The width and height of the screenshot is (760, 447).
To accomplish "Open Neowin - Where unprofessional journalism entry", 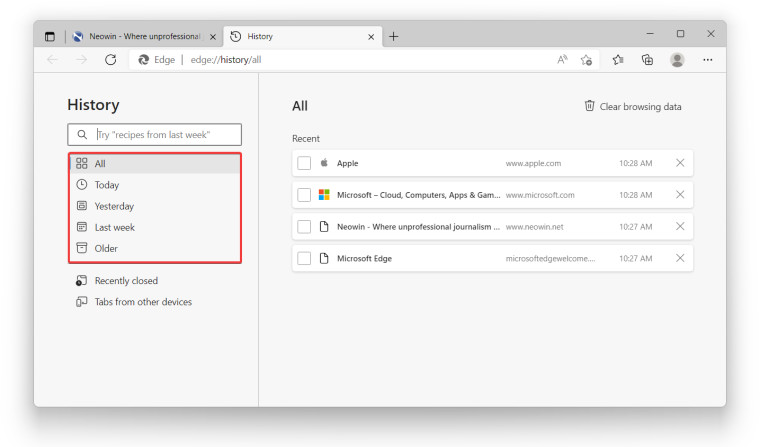I will coord(492,226).
